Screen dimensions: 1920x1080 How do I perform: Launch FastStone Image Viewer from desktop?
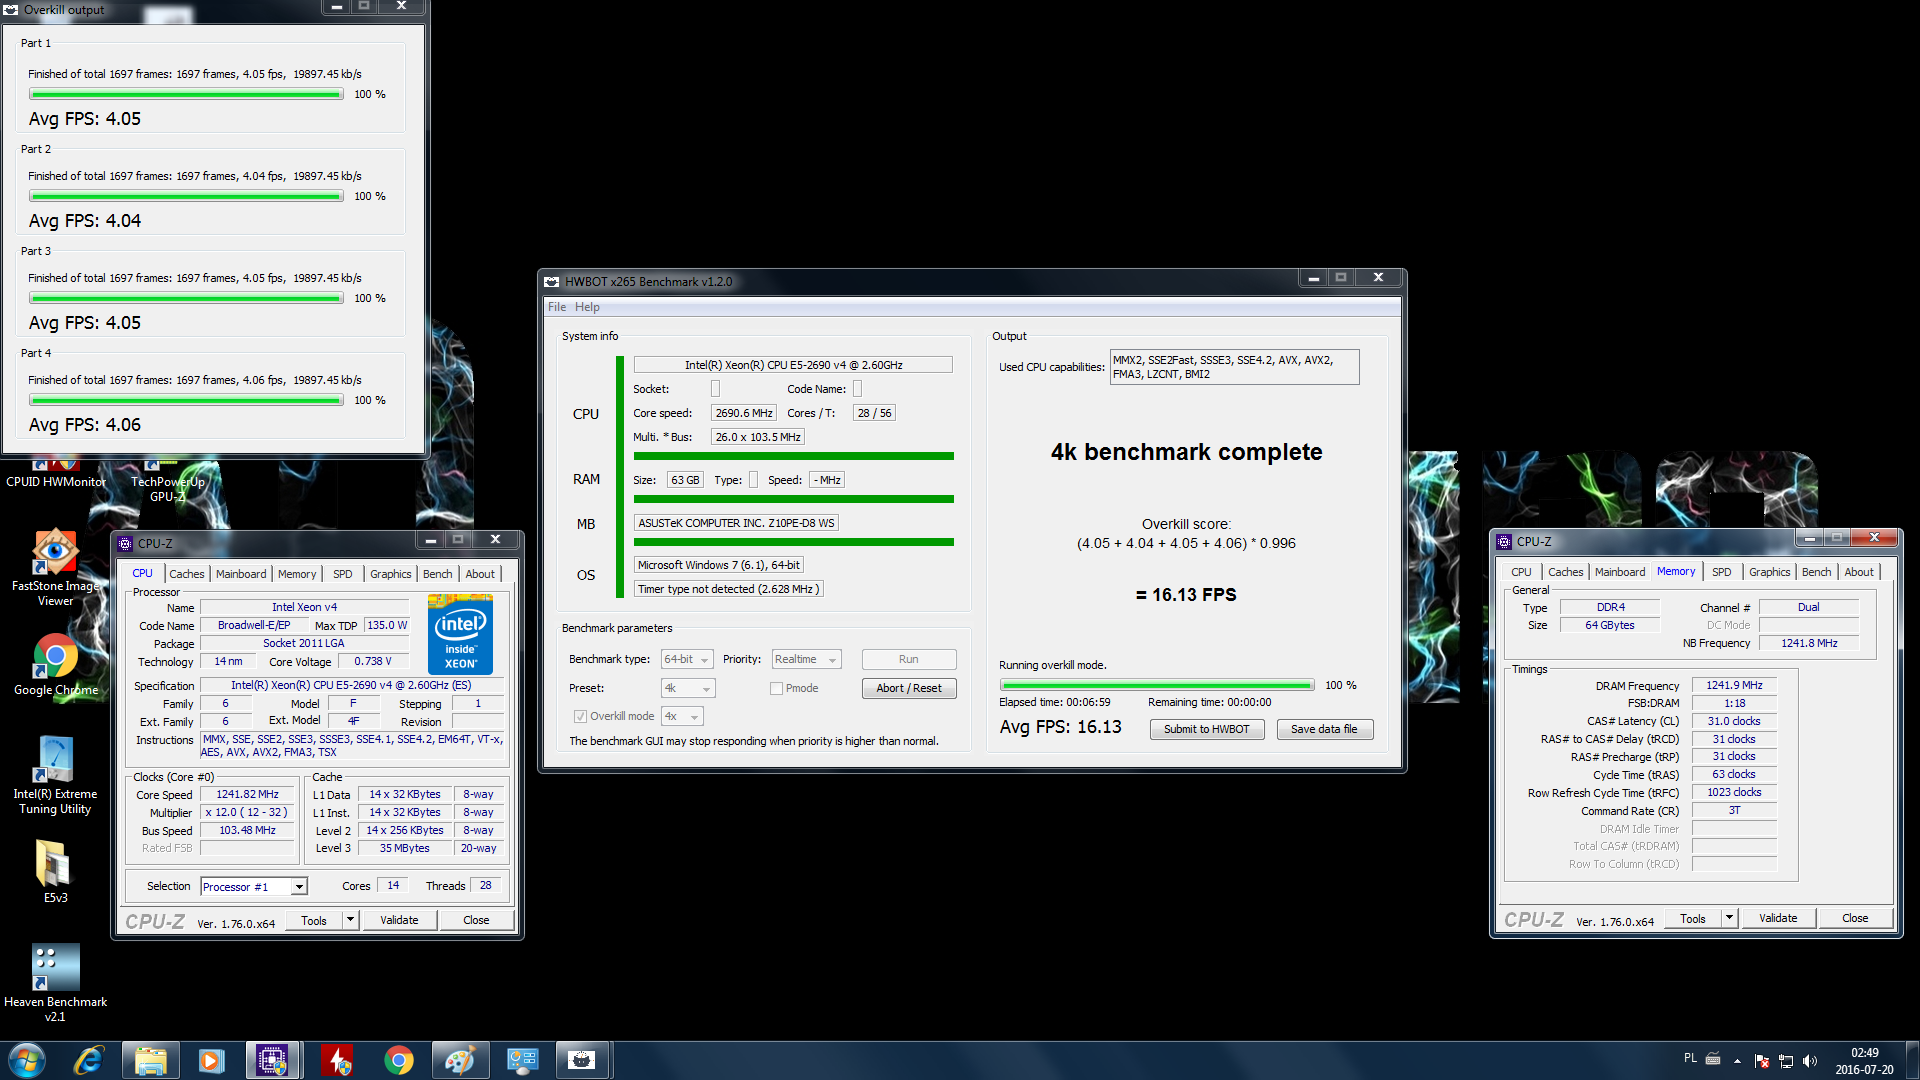[x=55, y=568]
